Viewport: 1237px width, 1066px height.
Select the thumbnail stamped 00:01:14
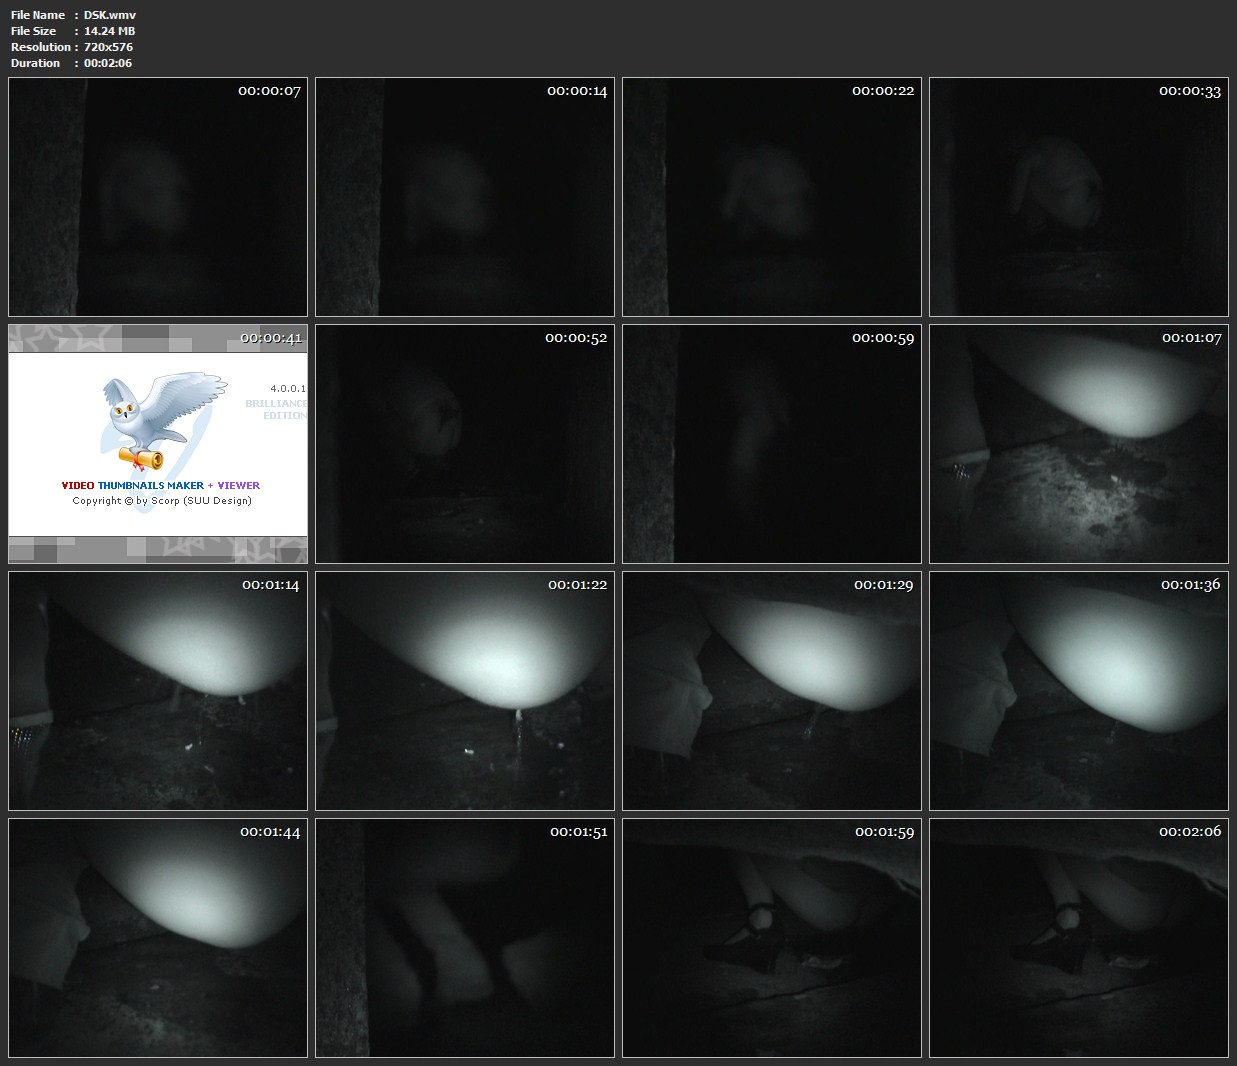pos(158,691)
